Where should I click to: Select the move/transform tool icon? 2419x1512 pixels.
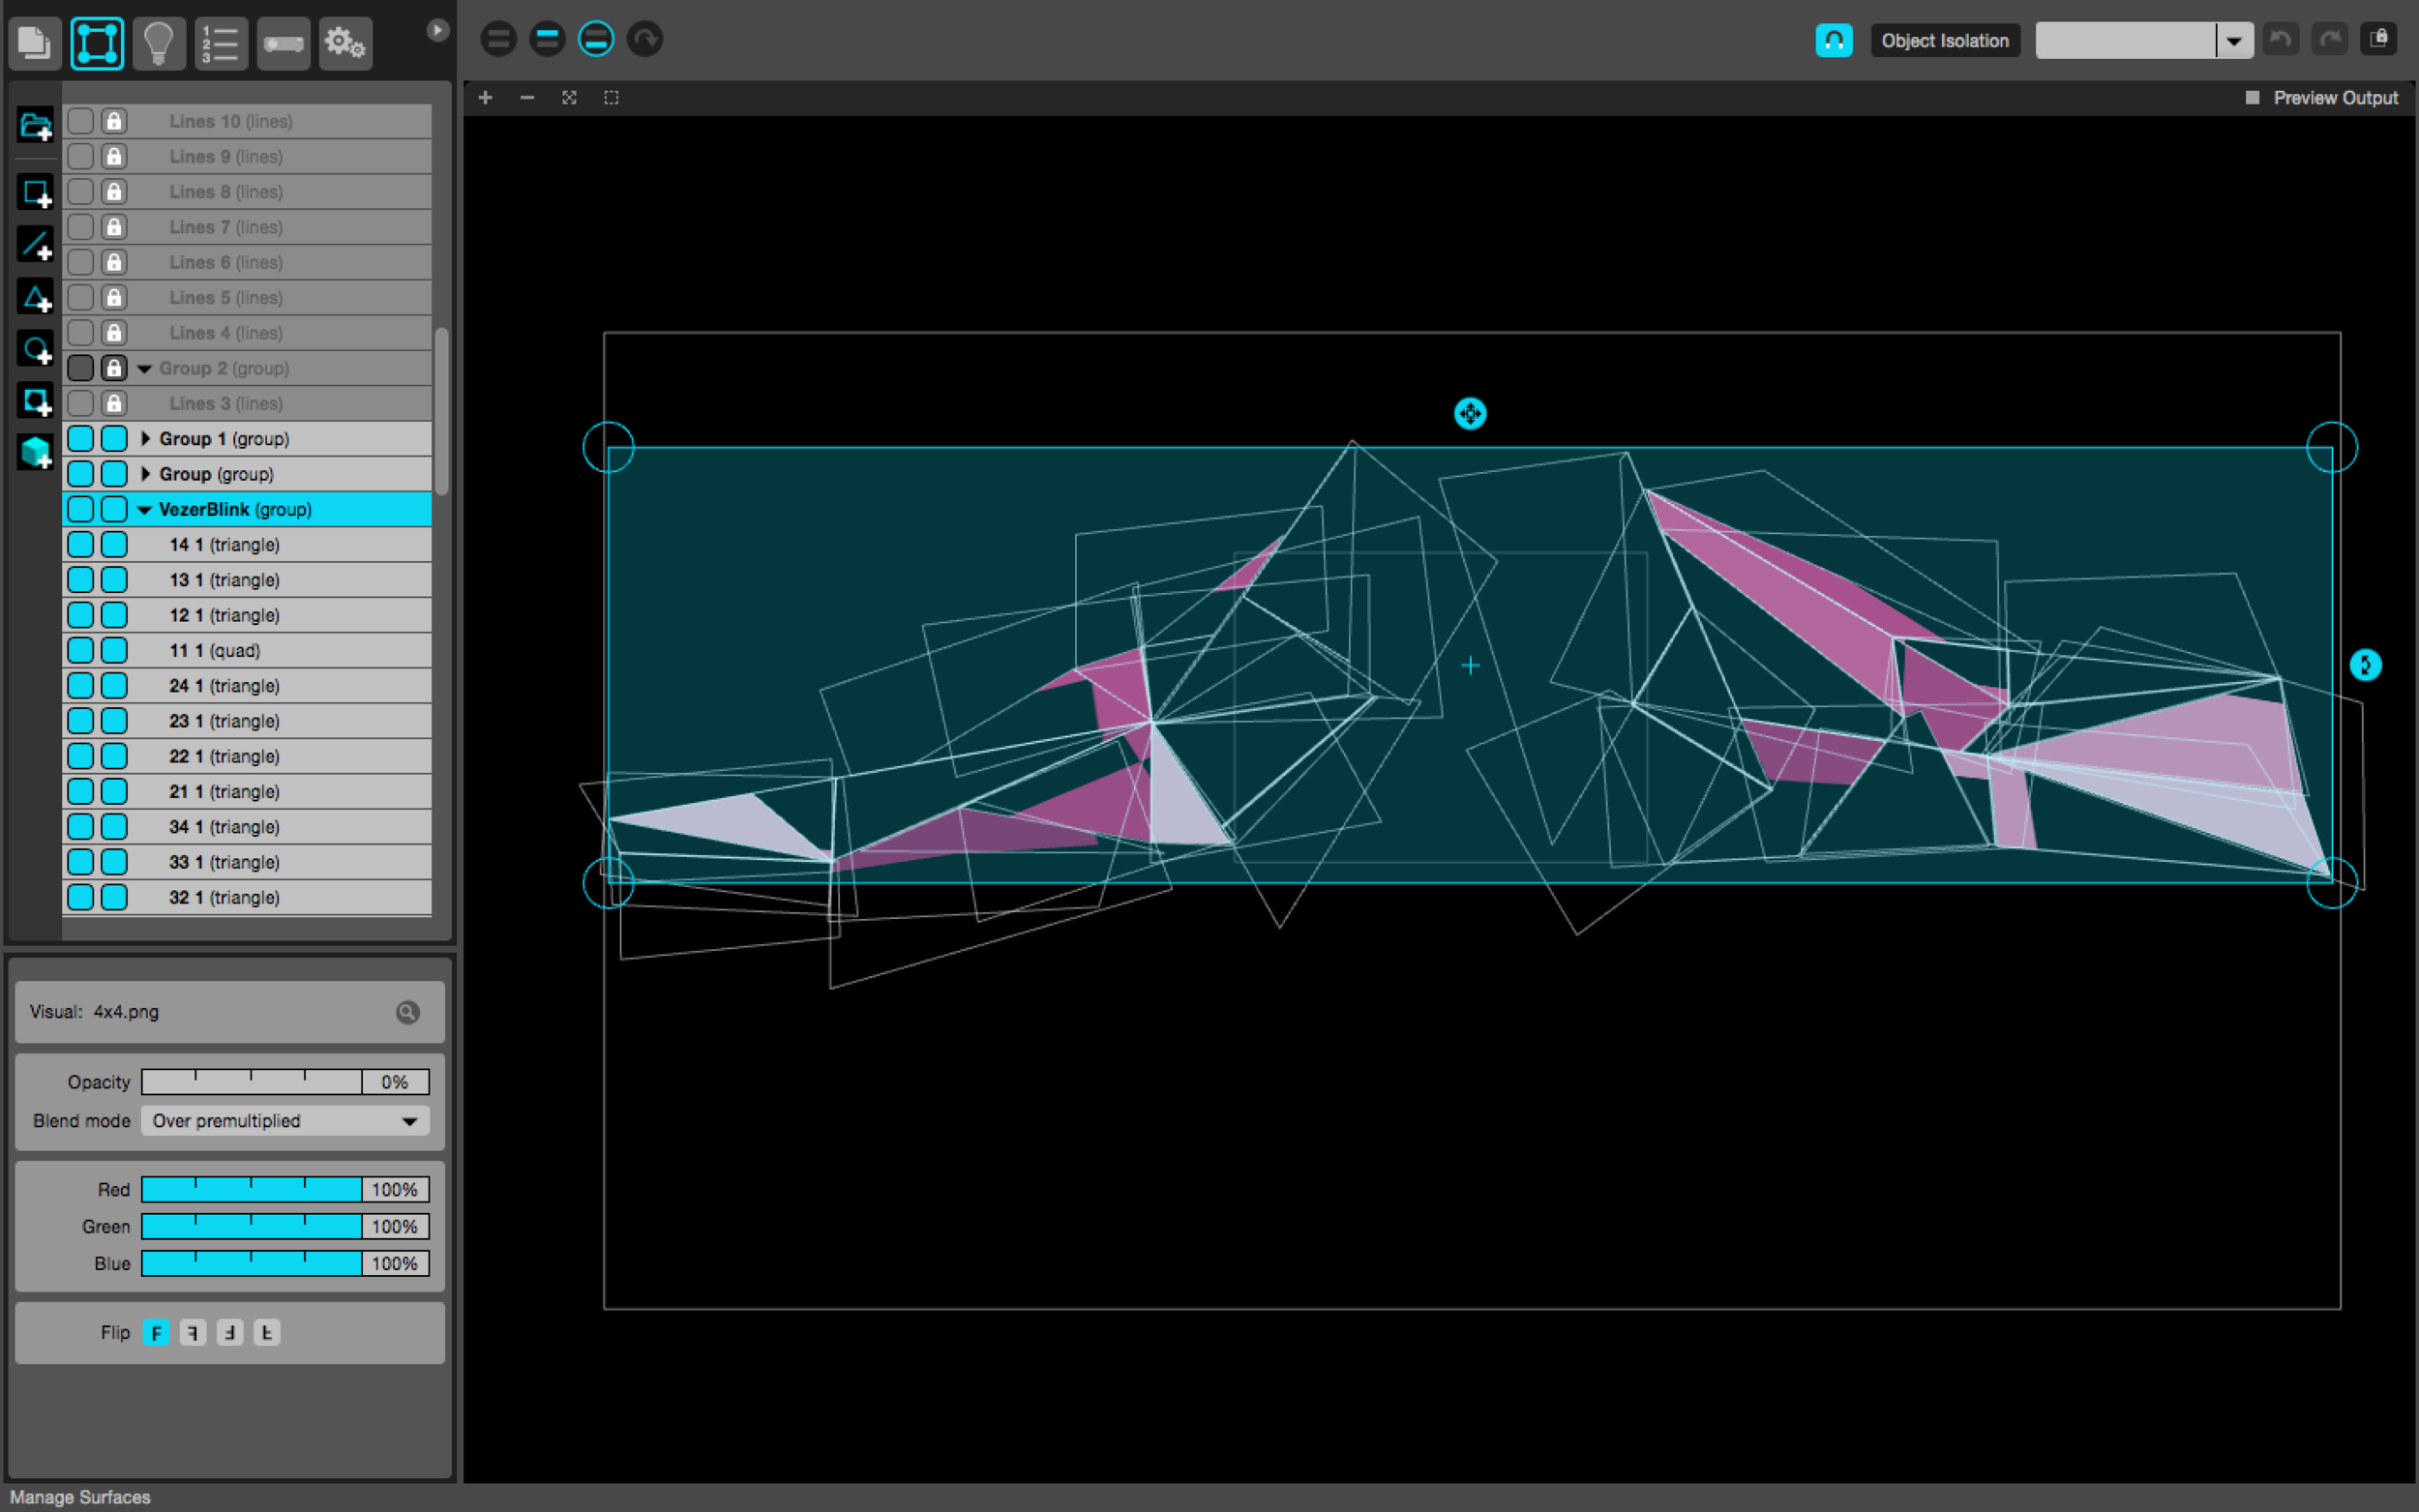96,39
